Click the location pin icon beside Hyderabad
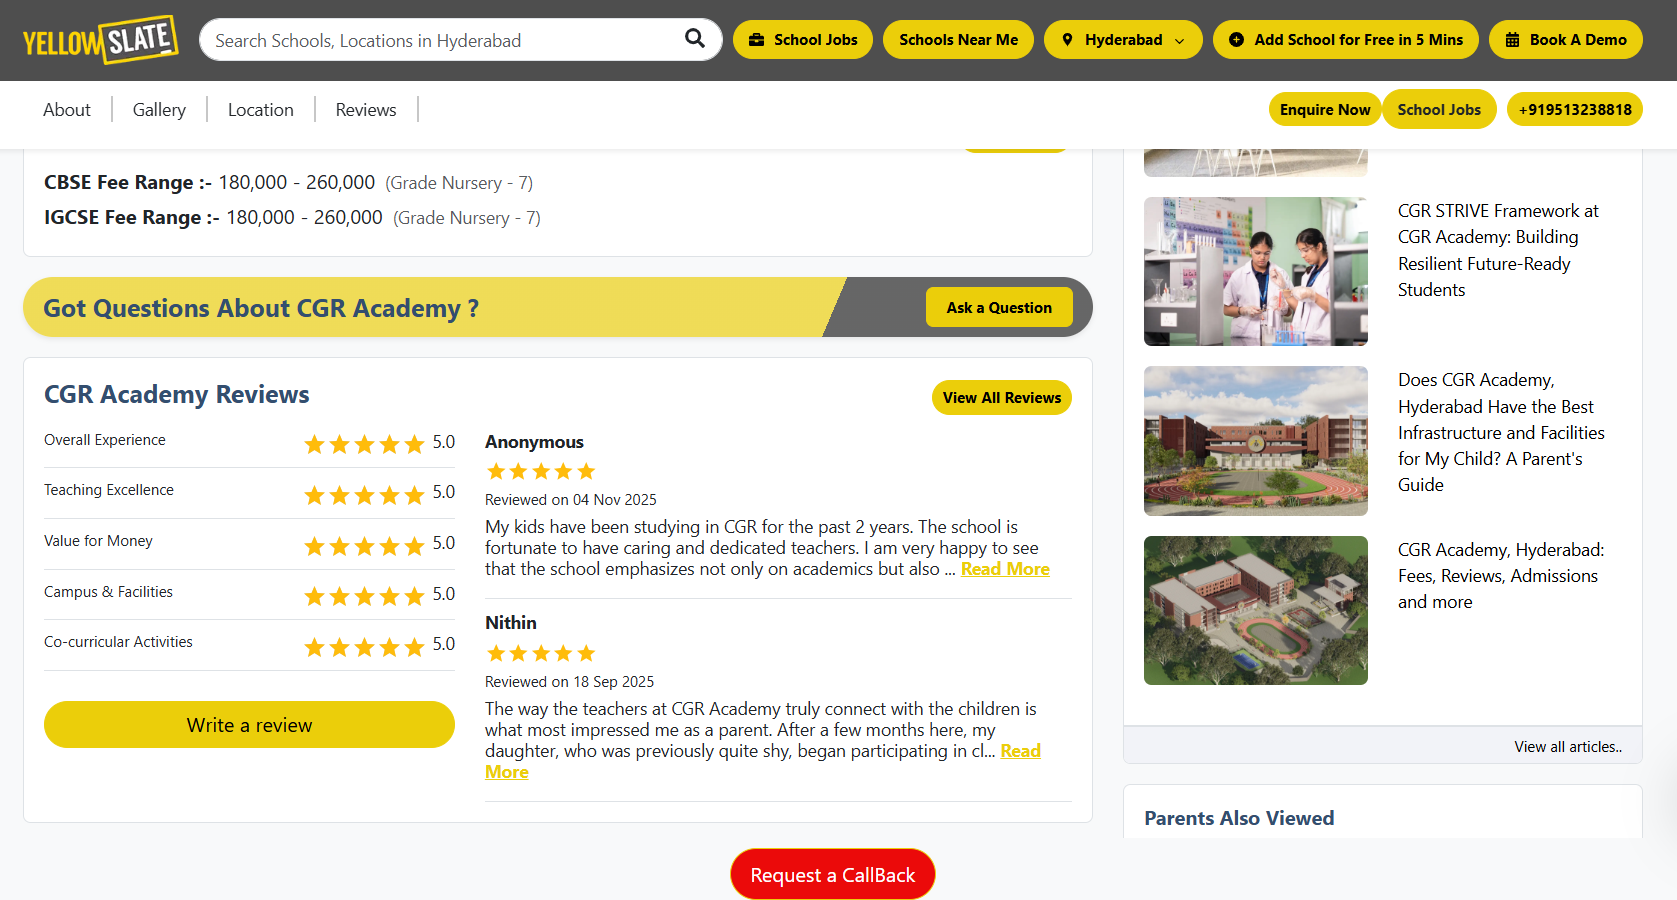Viewport: 1677px width, 900px height. tap(1068, 40)
